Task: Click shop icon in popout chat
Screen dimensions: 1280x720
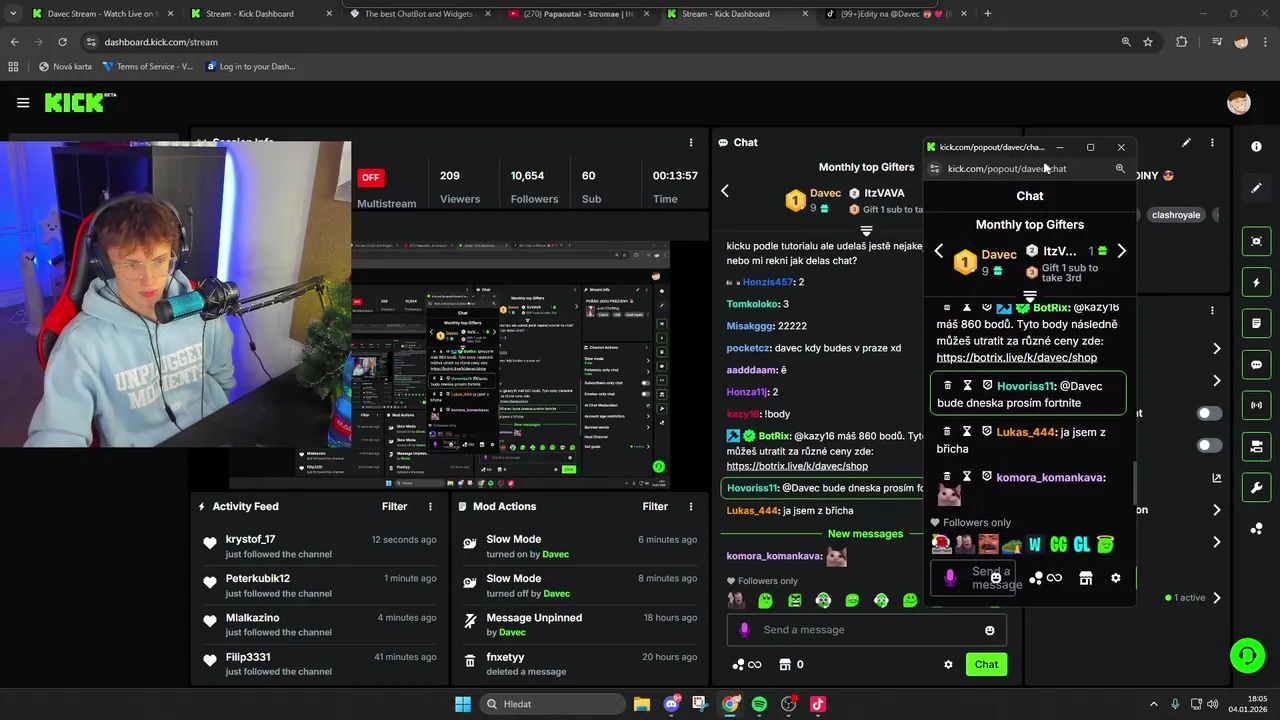Action: click(x=1086, y=578)
